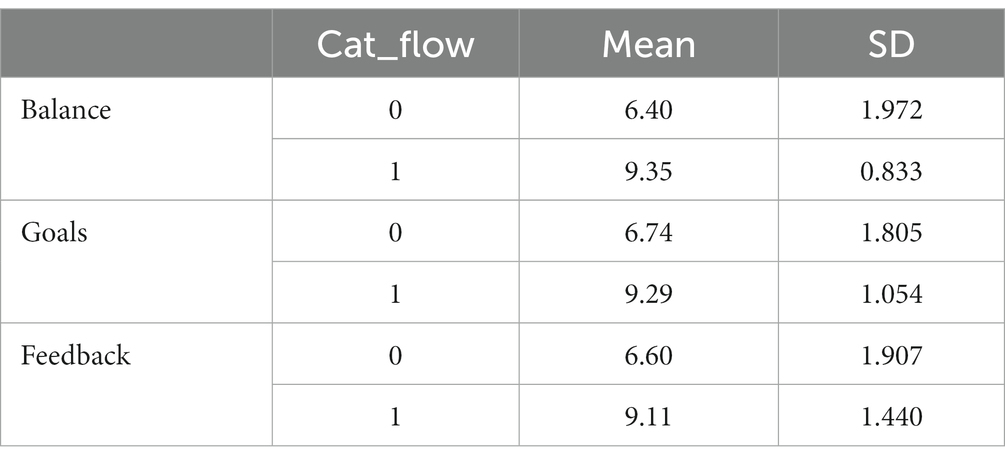Select the SD value 1.440
Viewport: 1005px width, 464px height.
[x=892, y=417]
